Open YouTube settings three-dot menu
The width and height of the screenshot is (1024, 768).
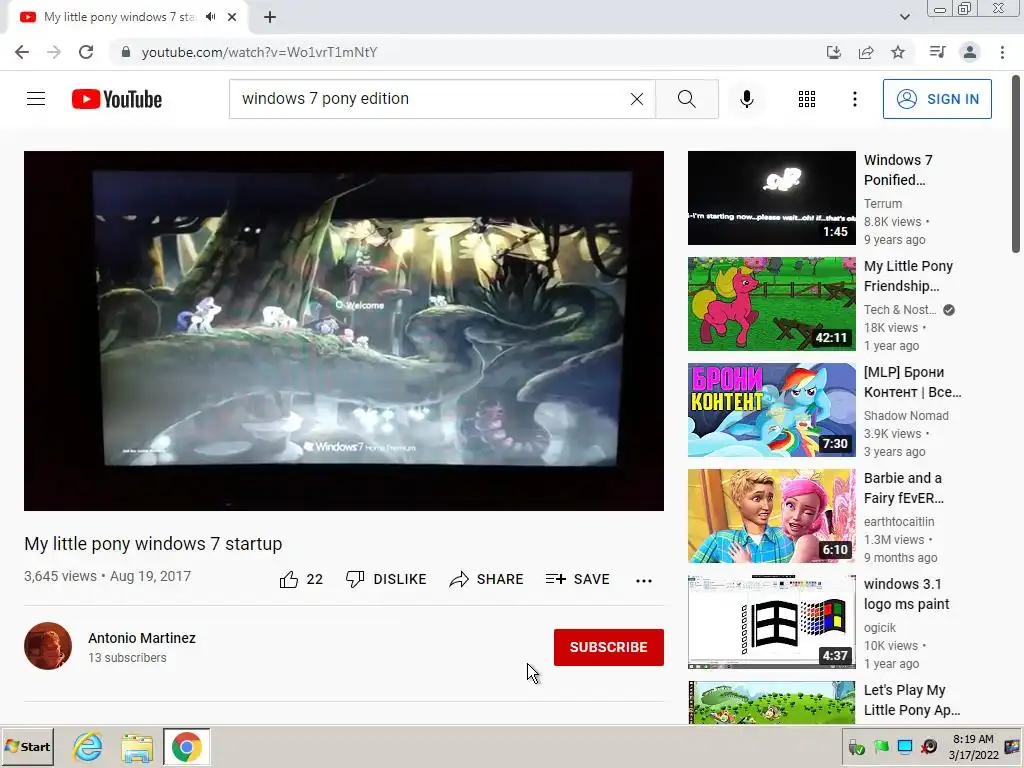(x=854, y=99)
